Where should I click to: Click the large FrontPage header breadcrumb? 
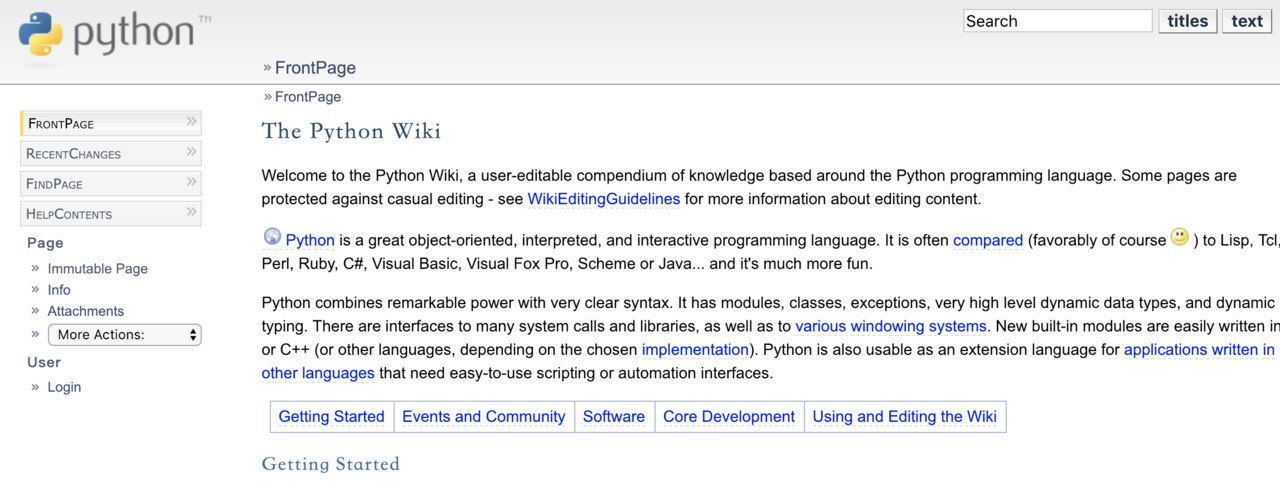coord(315,68)
